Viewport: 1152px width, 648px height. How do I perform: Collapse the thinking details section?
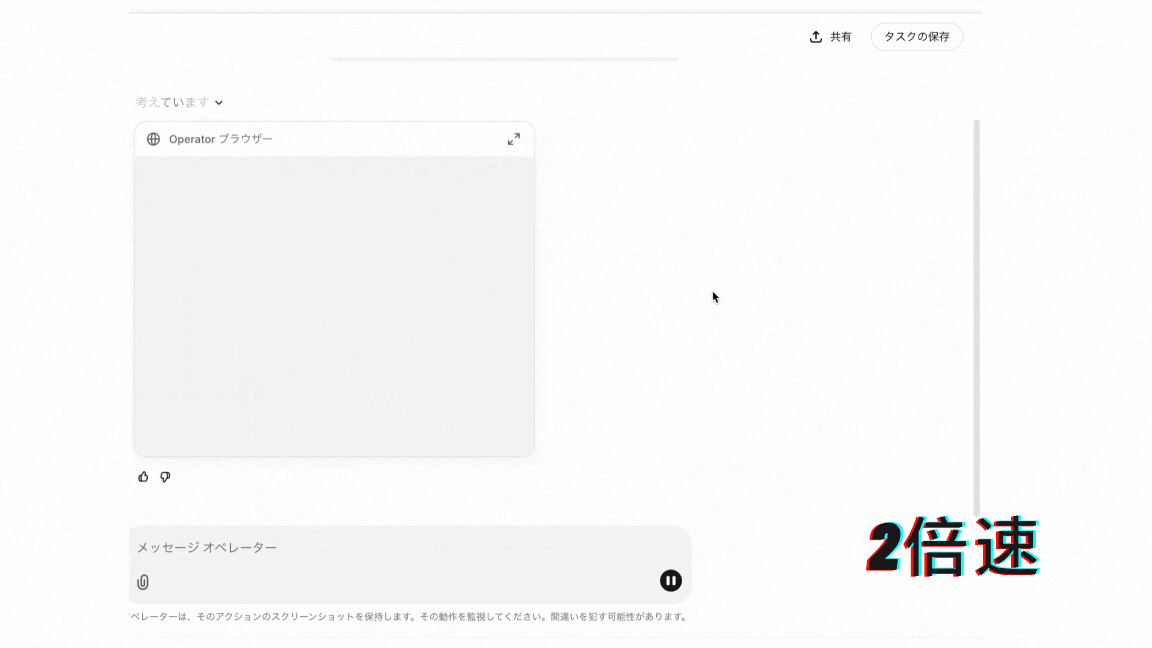point(219,102)
